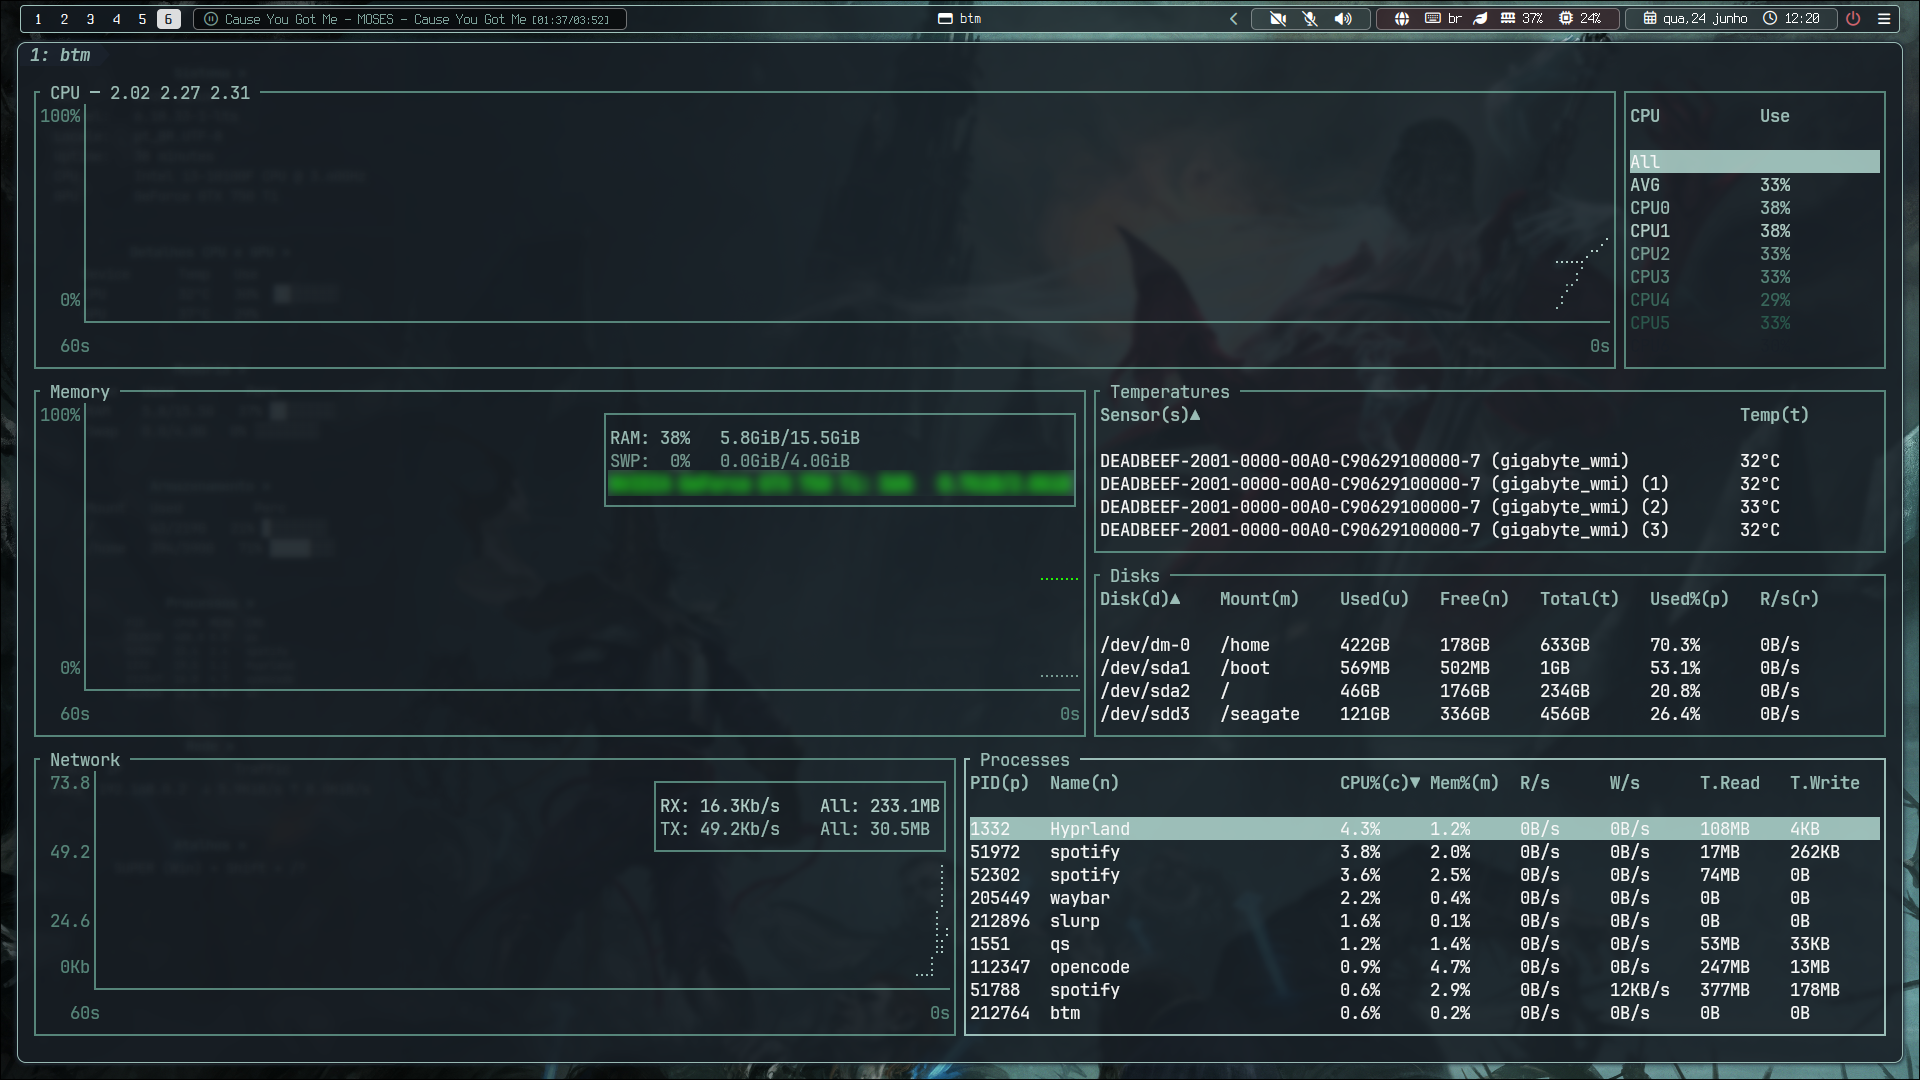
Task: Toggle the camera-off icon in the top bar
Action: click(1277, 19)
